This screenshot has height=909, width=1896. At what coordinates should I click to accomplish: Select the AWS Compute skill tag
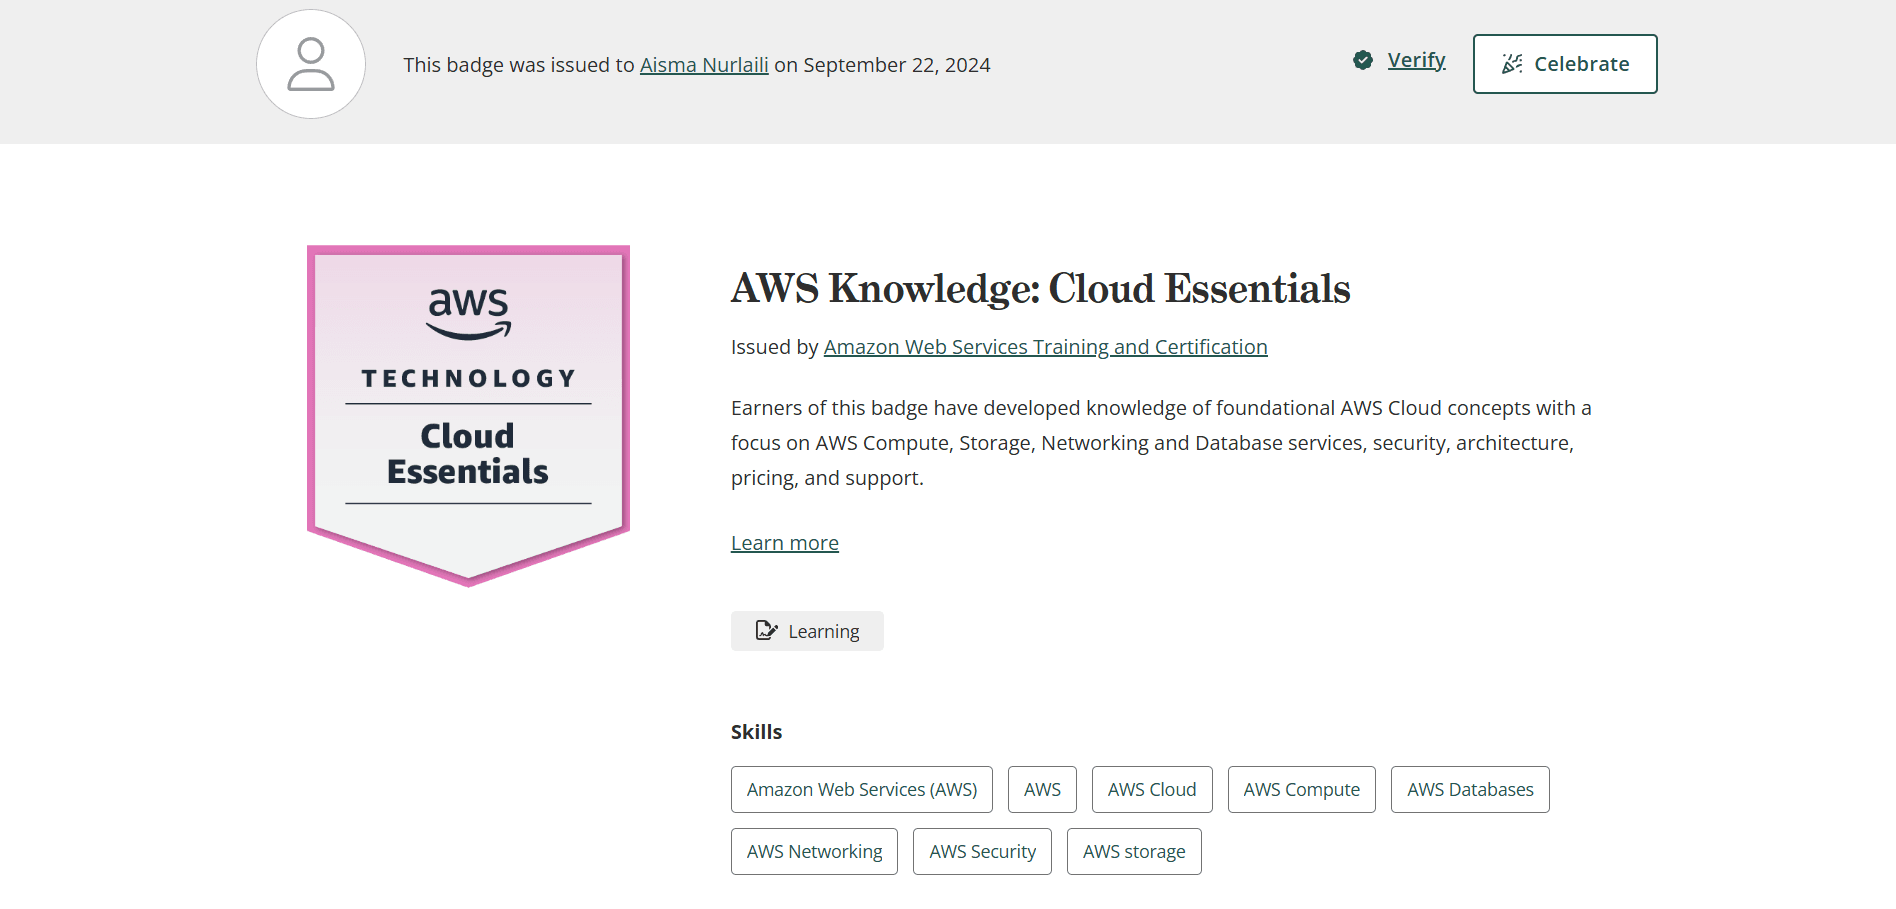coord(1302,789)
